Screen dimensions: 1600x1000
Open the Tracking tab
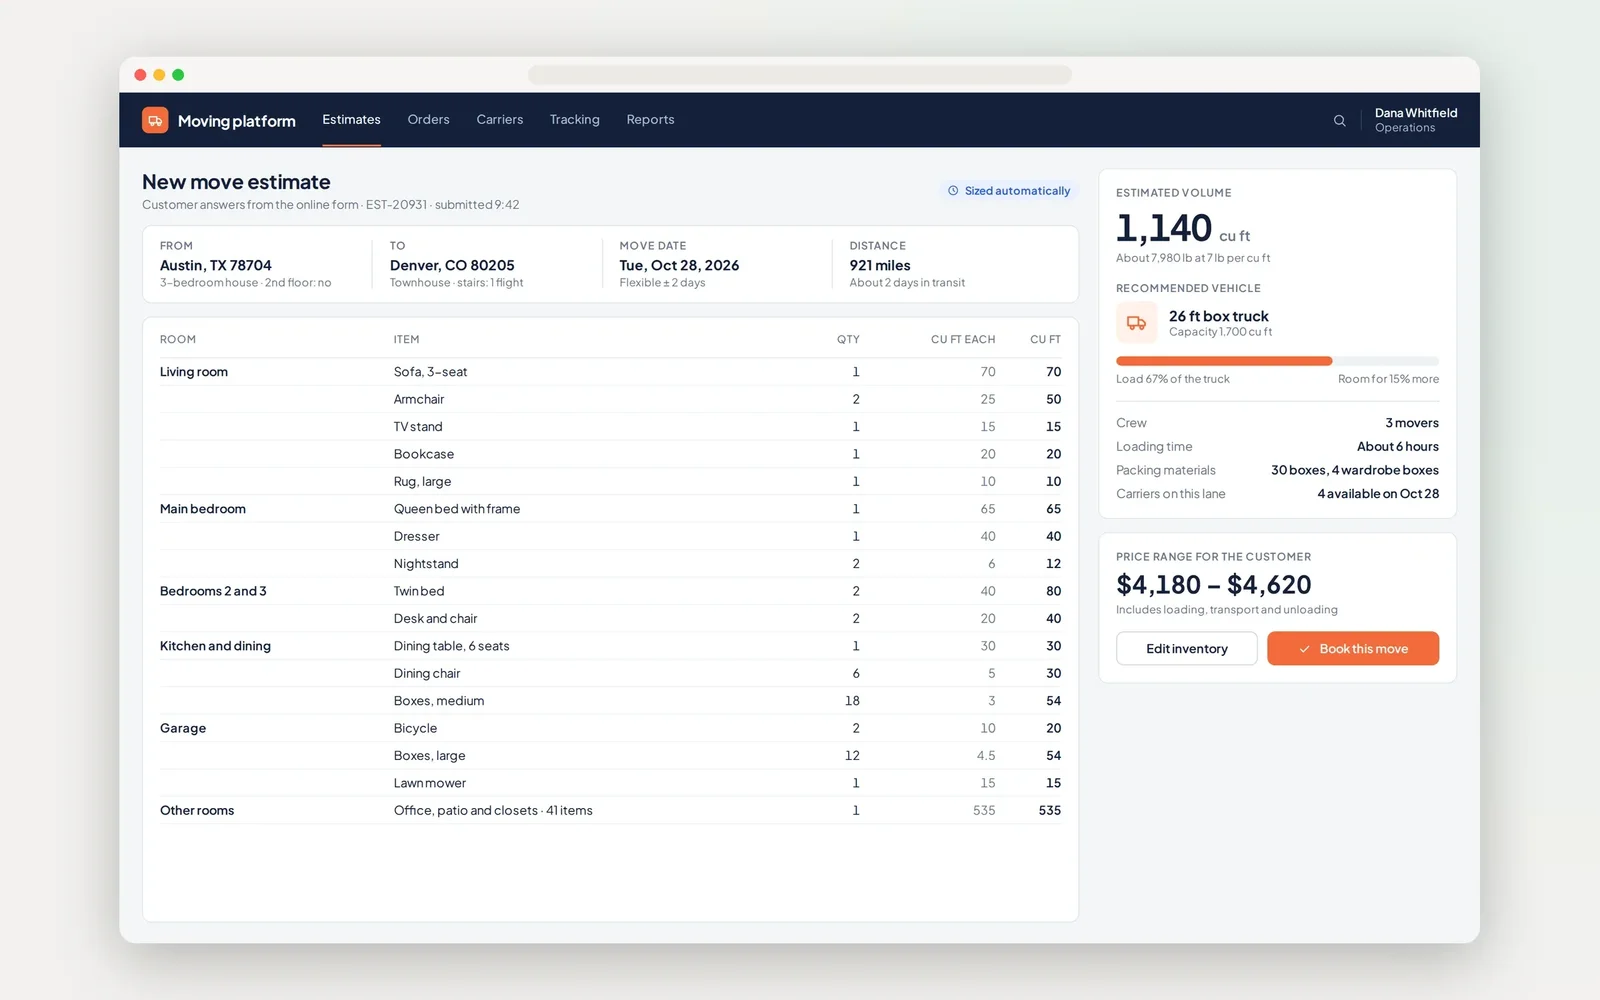point(574,120)
